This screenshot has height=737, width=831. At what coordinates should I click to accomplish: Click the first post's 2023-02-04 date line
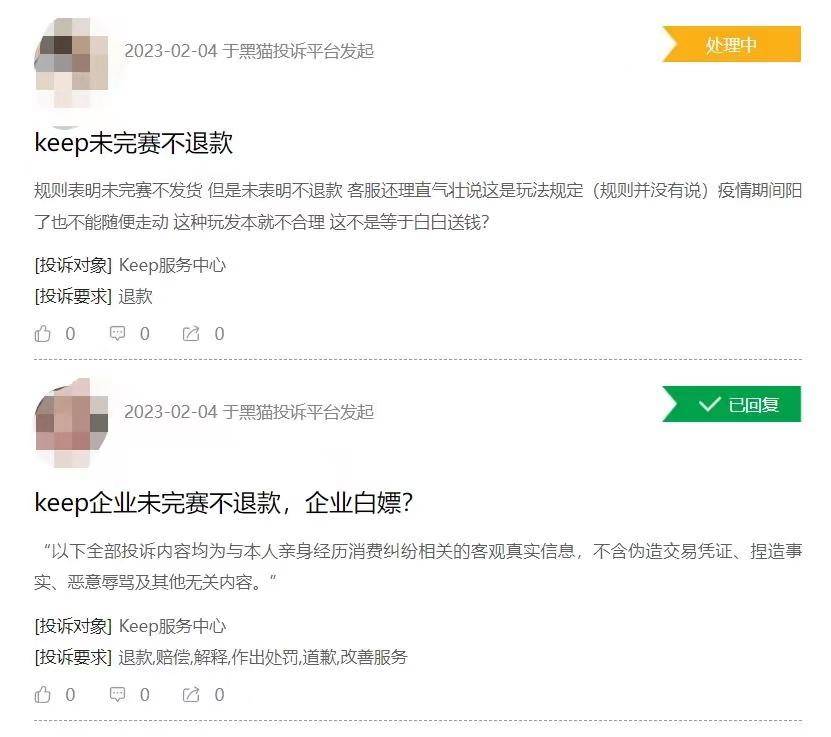coord(249,51)
